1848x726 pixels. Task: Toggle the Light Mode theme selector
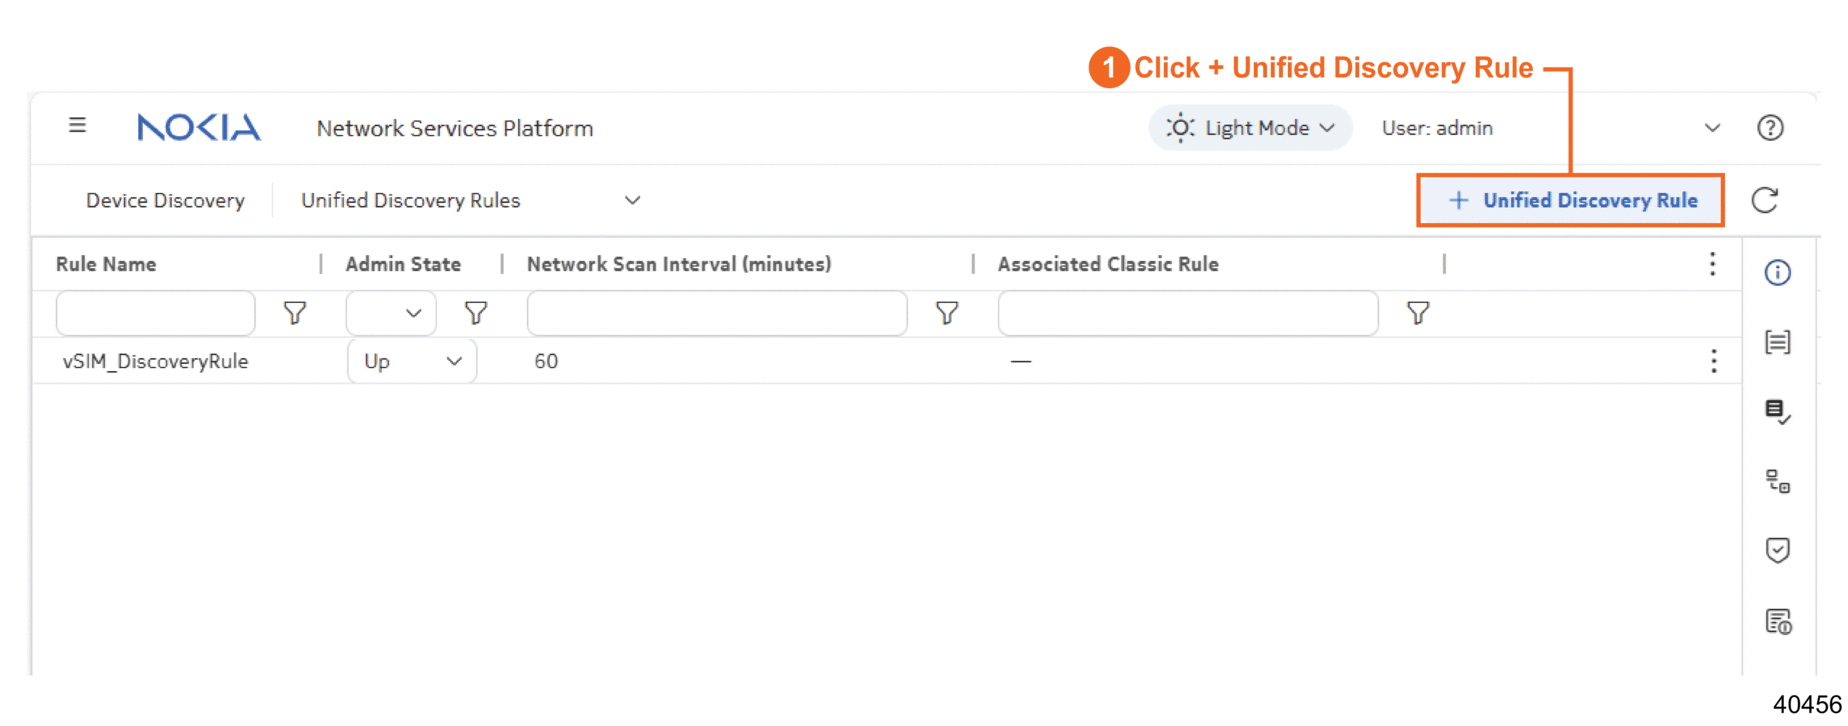(1250, 128)
